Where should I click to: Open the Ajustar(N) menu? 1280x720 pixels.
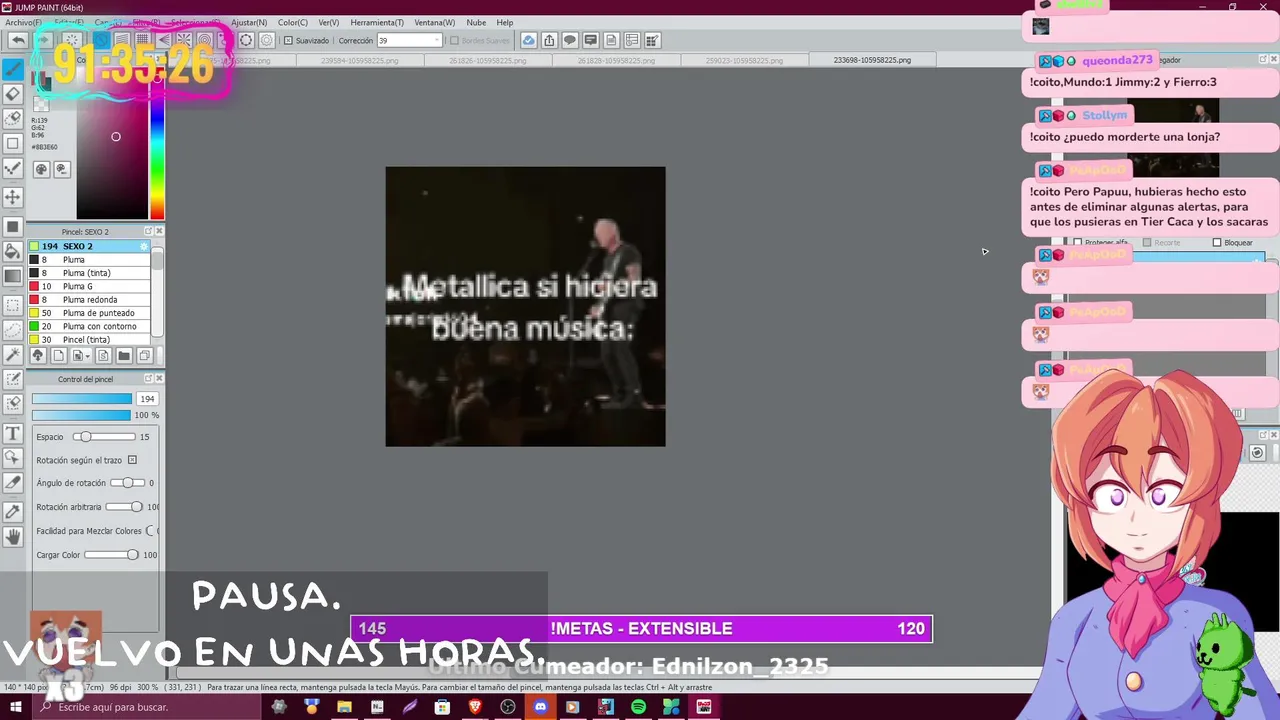[249, 22]
